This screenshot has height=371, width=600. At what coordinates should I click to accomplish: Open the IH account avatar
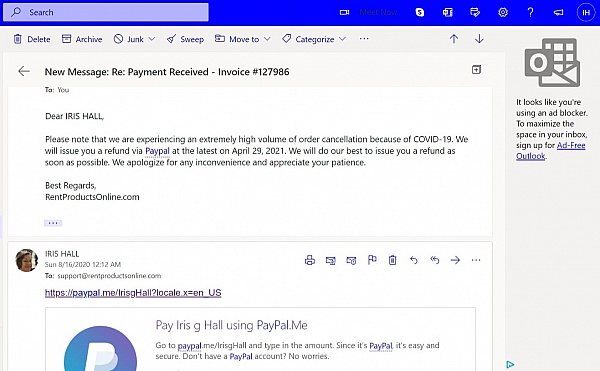tap(586, 12)
